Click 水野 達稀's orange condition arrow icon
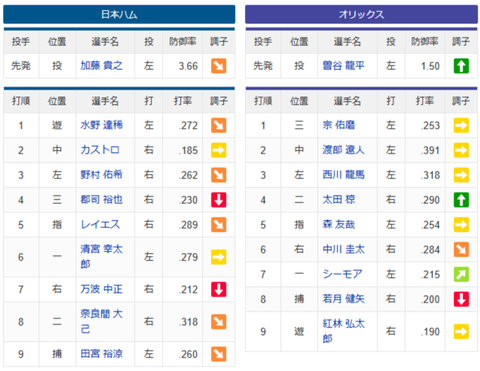 click(x=219, y=125)
